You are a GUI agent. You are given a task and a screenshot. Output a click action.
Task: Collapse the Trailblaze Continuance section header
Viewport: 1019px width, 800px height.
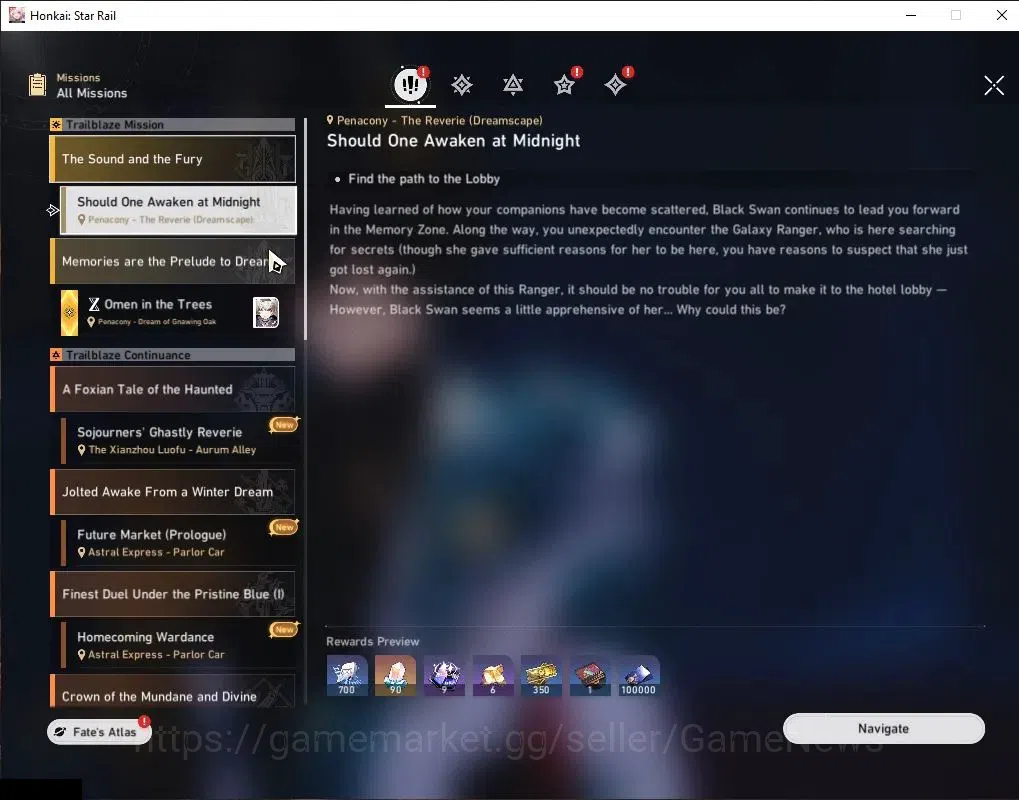tap(173, 355)
